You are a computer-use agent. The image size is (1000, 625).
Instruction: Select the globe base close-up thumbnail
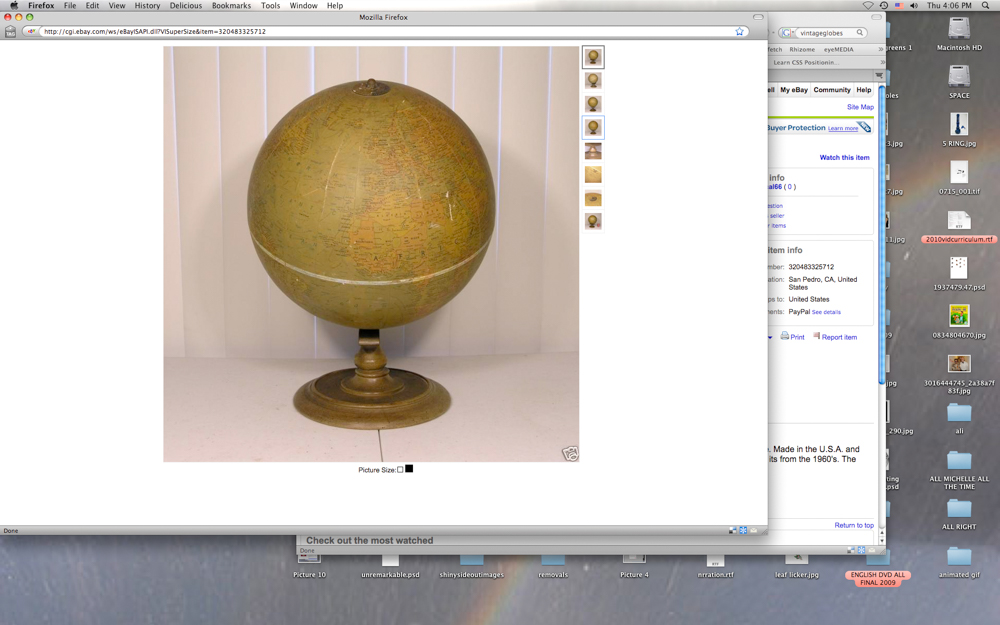click(x=593, y=151)
